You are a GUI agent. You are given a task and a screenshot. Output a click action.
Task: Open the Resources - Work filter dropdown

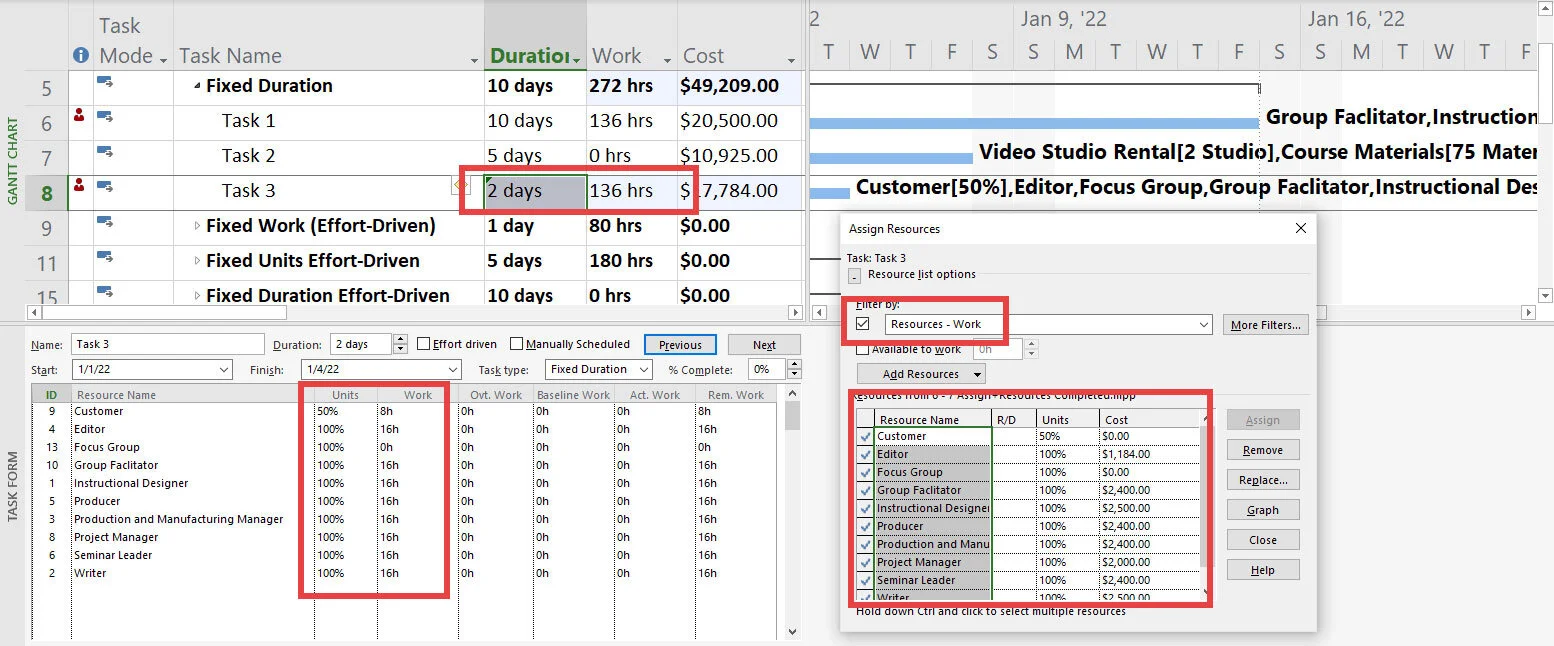click(1203, 324)
